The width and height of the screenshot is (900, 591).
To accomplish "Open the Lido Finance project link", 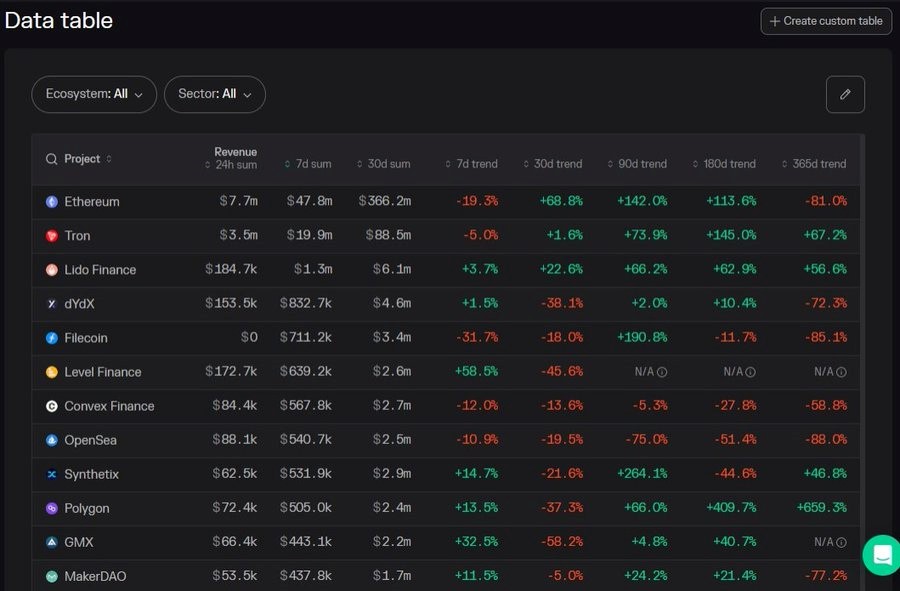I will (100, 270).
